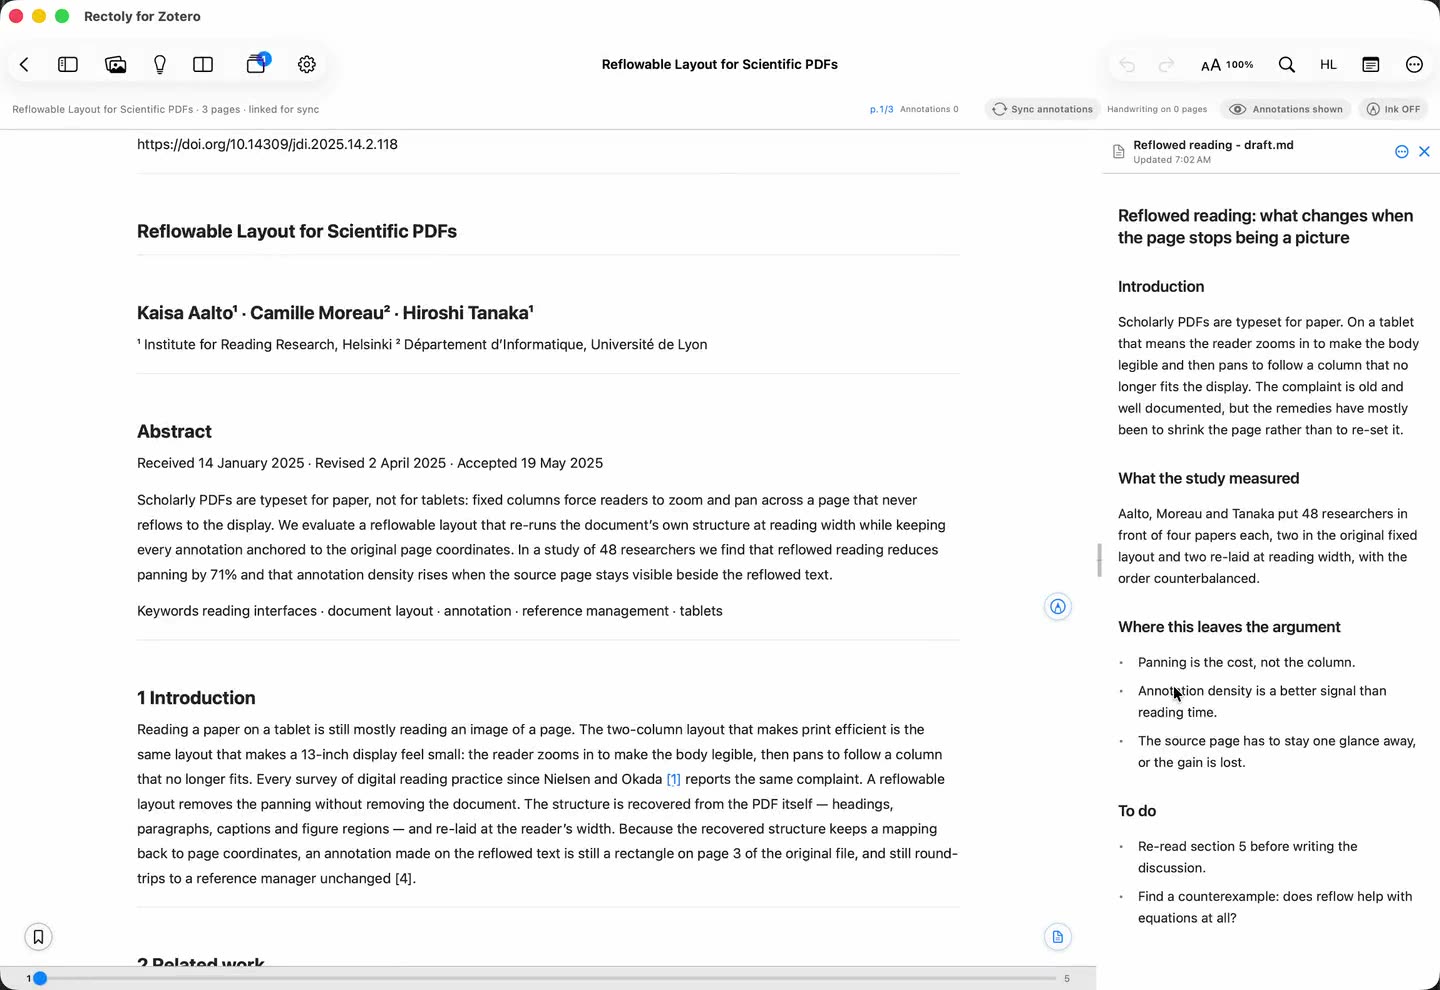
Task: Click the notes 'Introduction' heading
Action: click(1161, 287)
